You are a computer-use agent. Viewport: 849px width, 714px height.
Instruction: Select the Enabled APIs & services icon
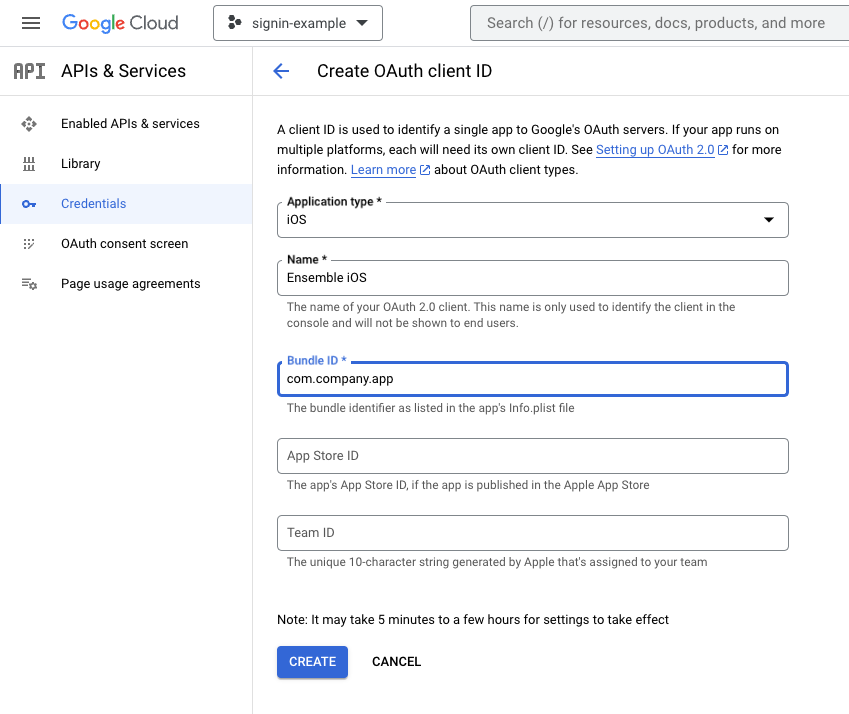(29, 123)
